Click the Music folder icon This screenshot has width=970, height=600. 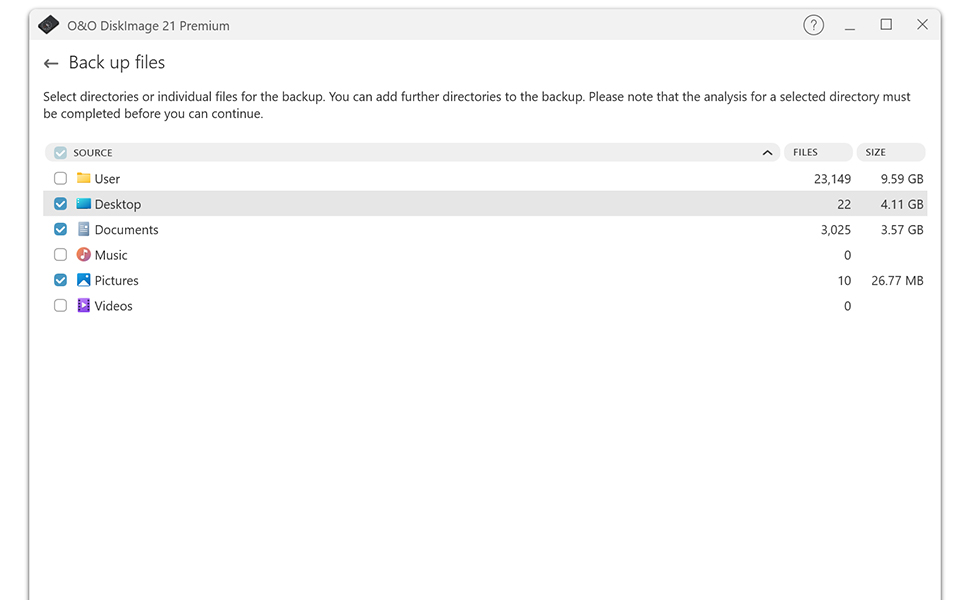click(84, 255)
